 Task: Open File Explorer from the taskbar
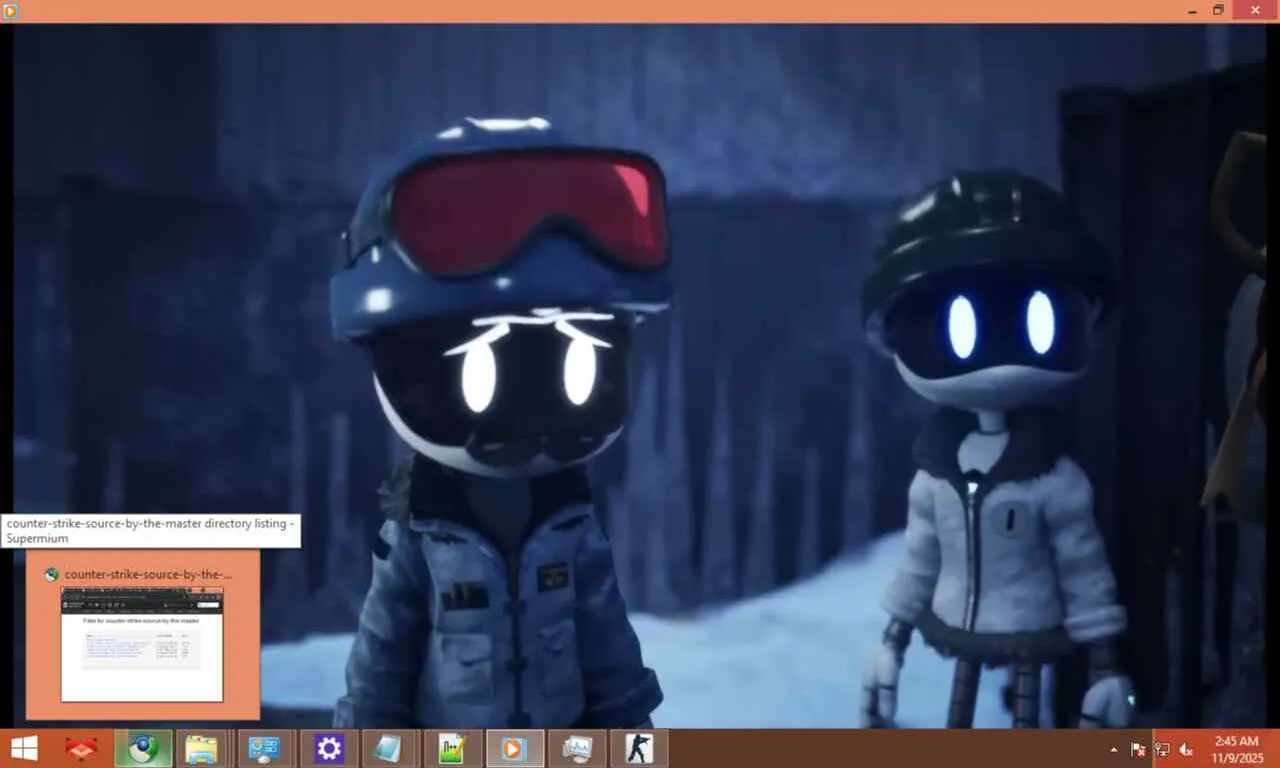click(x=202, y=748)
